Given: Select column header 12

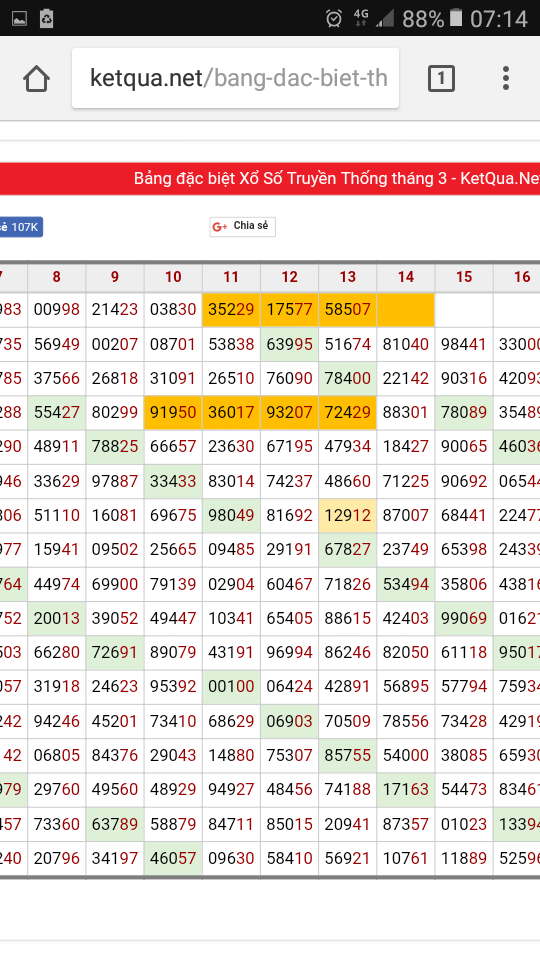Looking at the screenshot, I should [289, 277].
